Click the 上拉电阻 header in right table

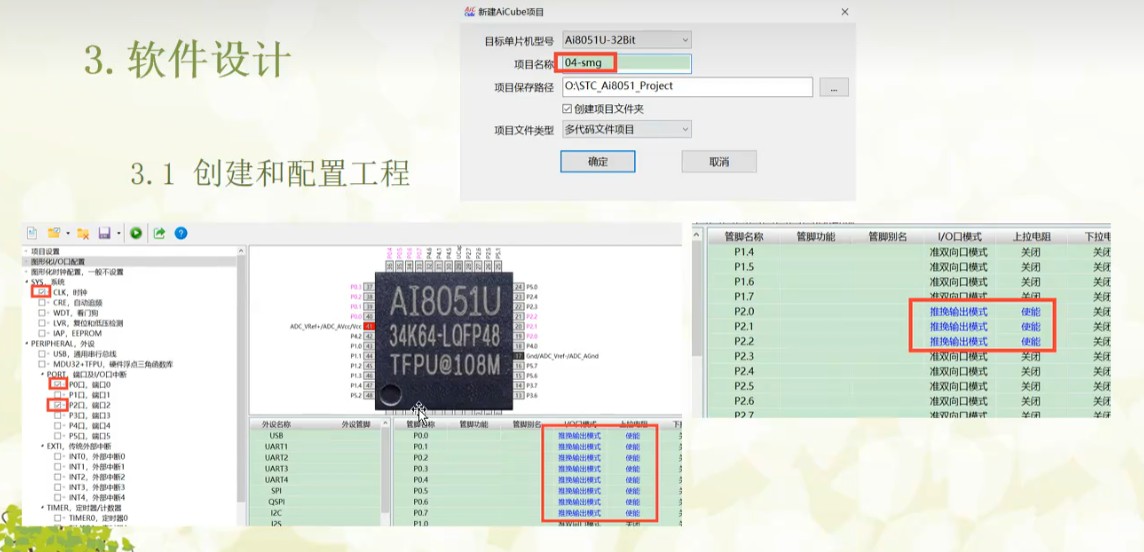[1031, 236]
